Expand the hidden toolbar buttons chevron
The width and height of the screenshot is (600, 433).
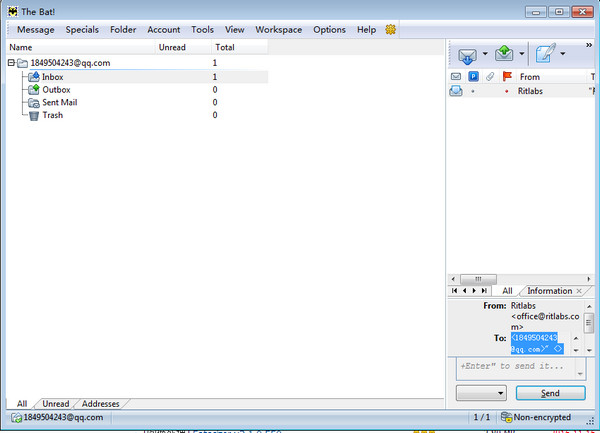587,45
